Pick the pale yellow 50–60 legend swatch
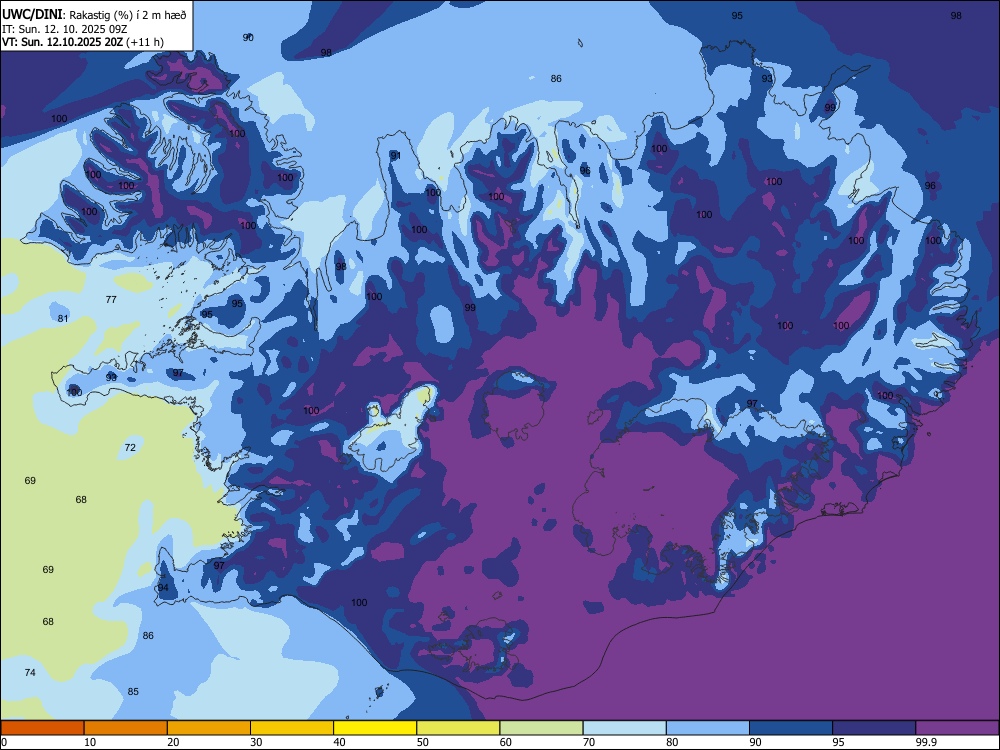The width and height of the screenshot is (1000, 750). coord(459,728)
